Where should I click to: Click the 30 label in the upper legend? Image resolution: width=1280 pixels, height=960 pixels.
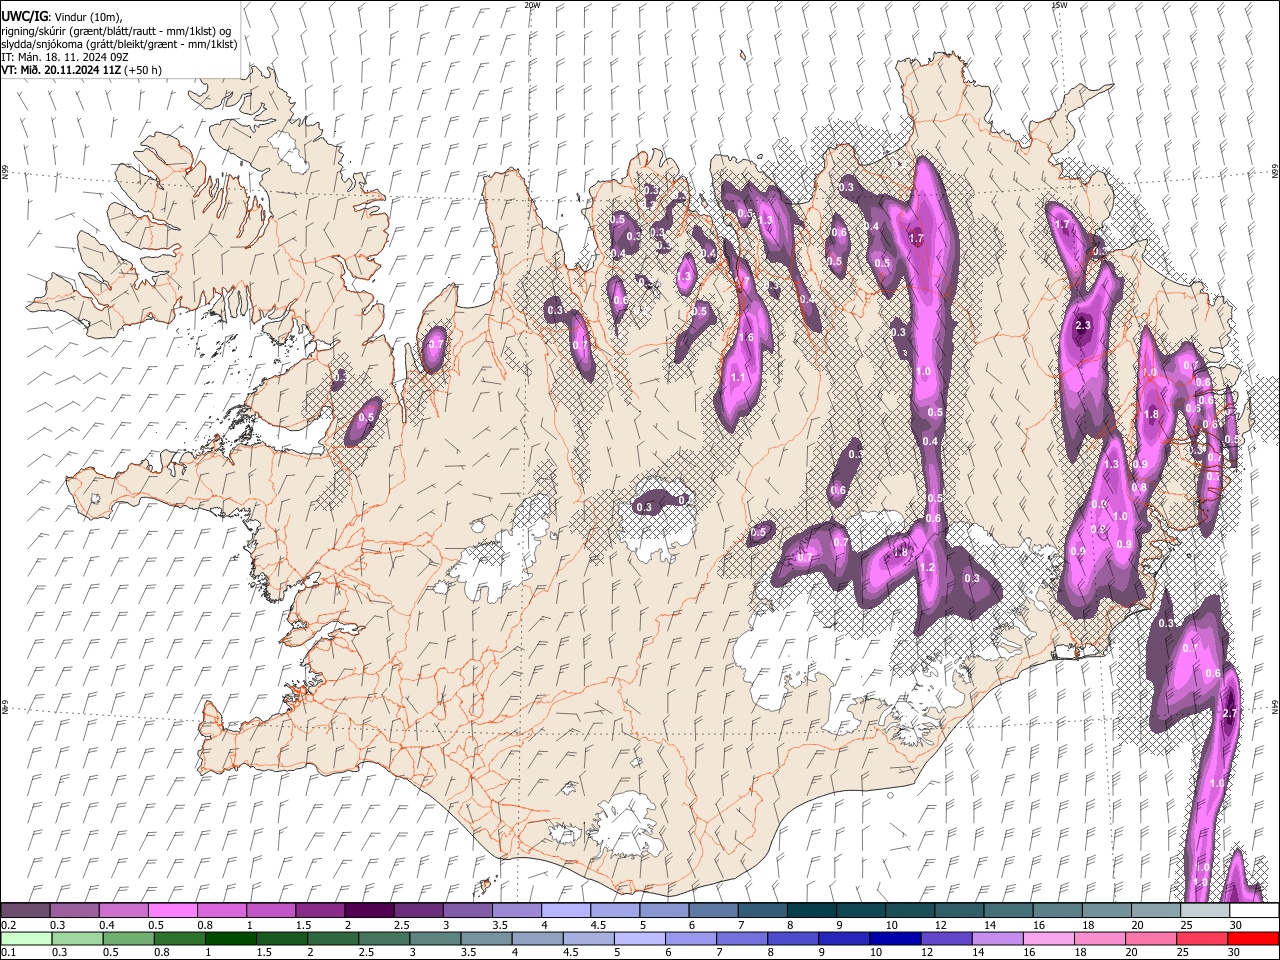(x=1236, y=925)
